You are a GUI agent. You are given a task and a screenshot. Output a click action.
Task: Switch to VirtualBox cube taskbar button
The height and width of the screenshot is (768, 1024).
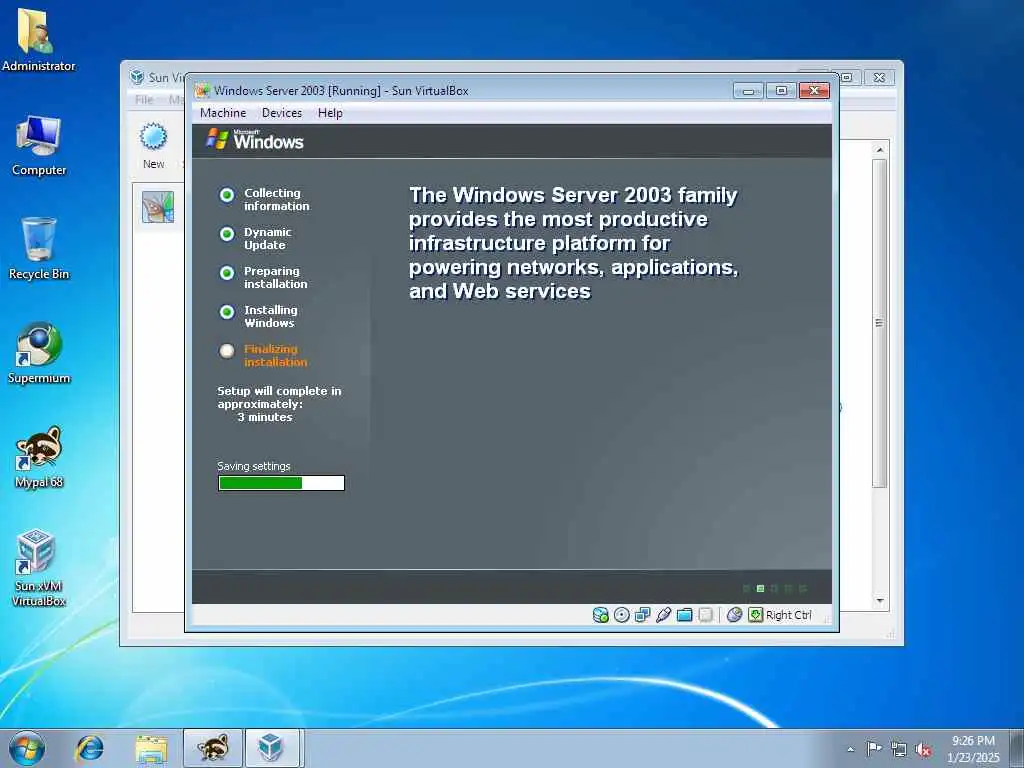point(271,748)
